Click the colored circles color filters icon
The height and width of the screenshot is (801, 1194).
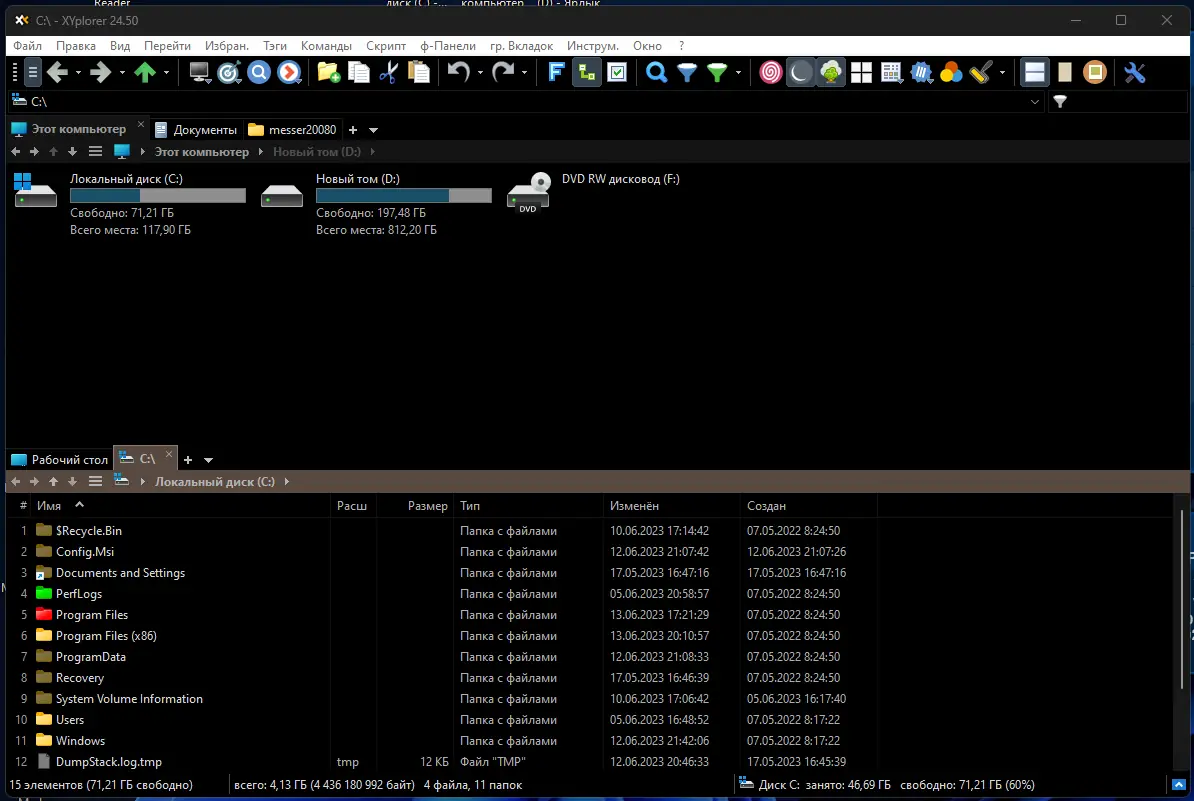(x=951, y=73)
